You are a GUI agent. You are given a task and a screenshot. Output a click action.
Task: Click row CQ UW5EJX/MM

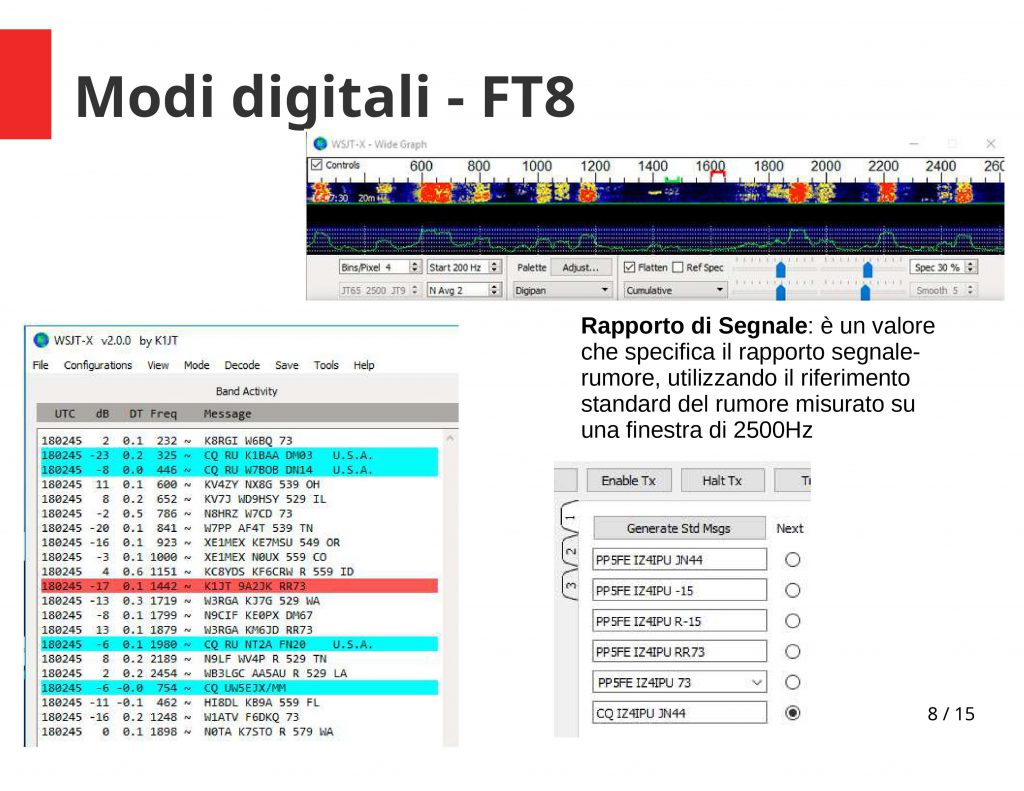[239, 688]
